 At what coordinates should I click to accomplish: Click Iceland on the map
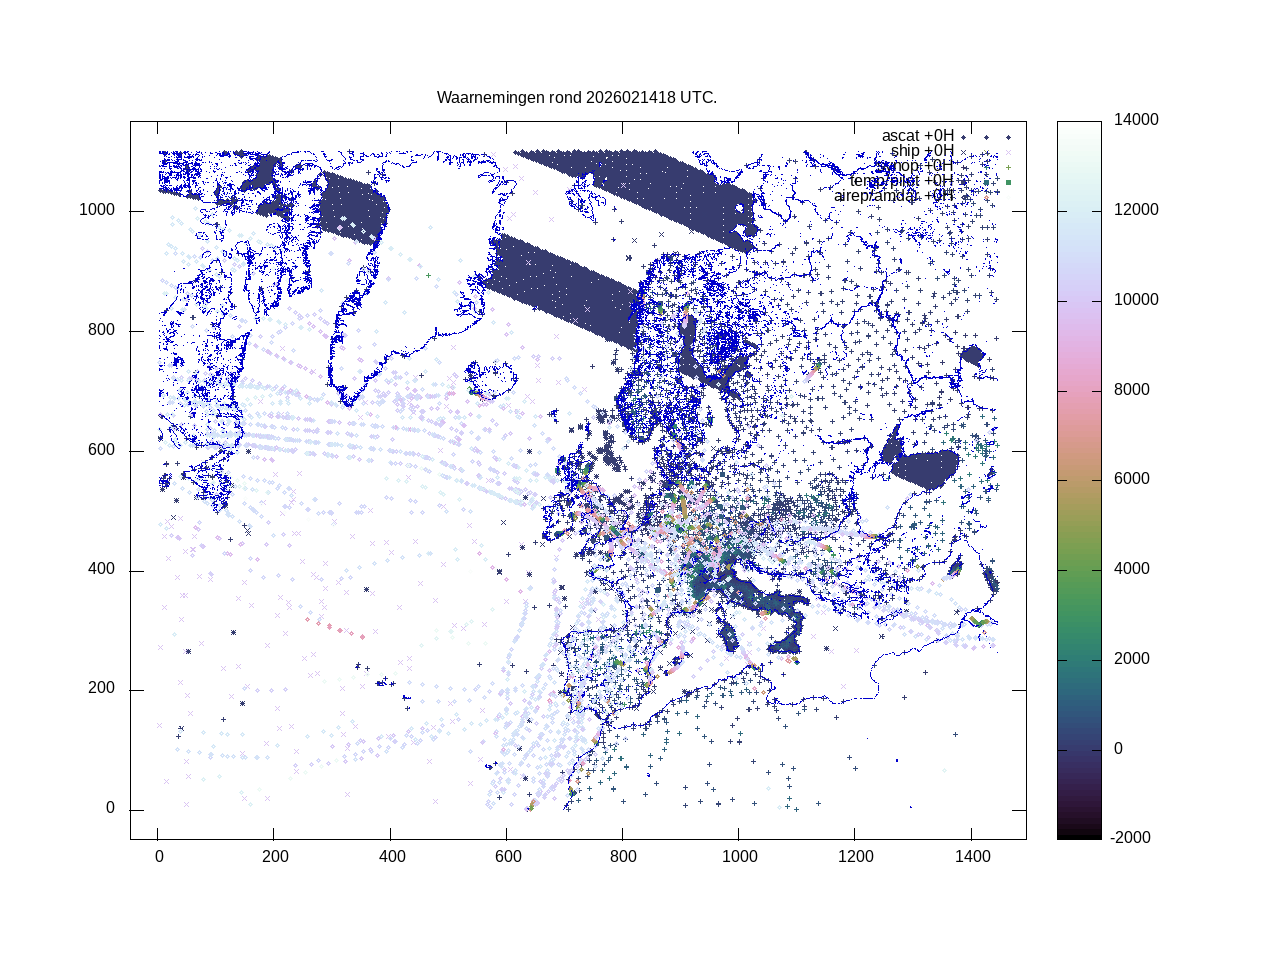point(489,380)
